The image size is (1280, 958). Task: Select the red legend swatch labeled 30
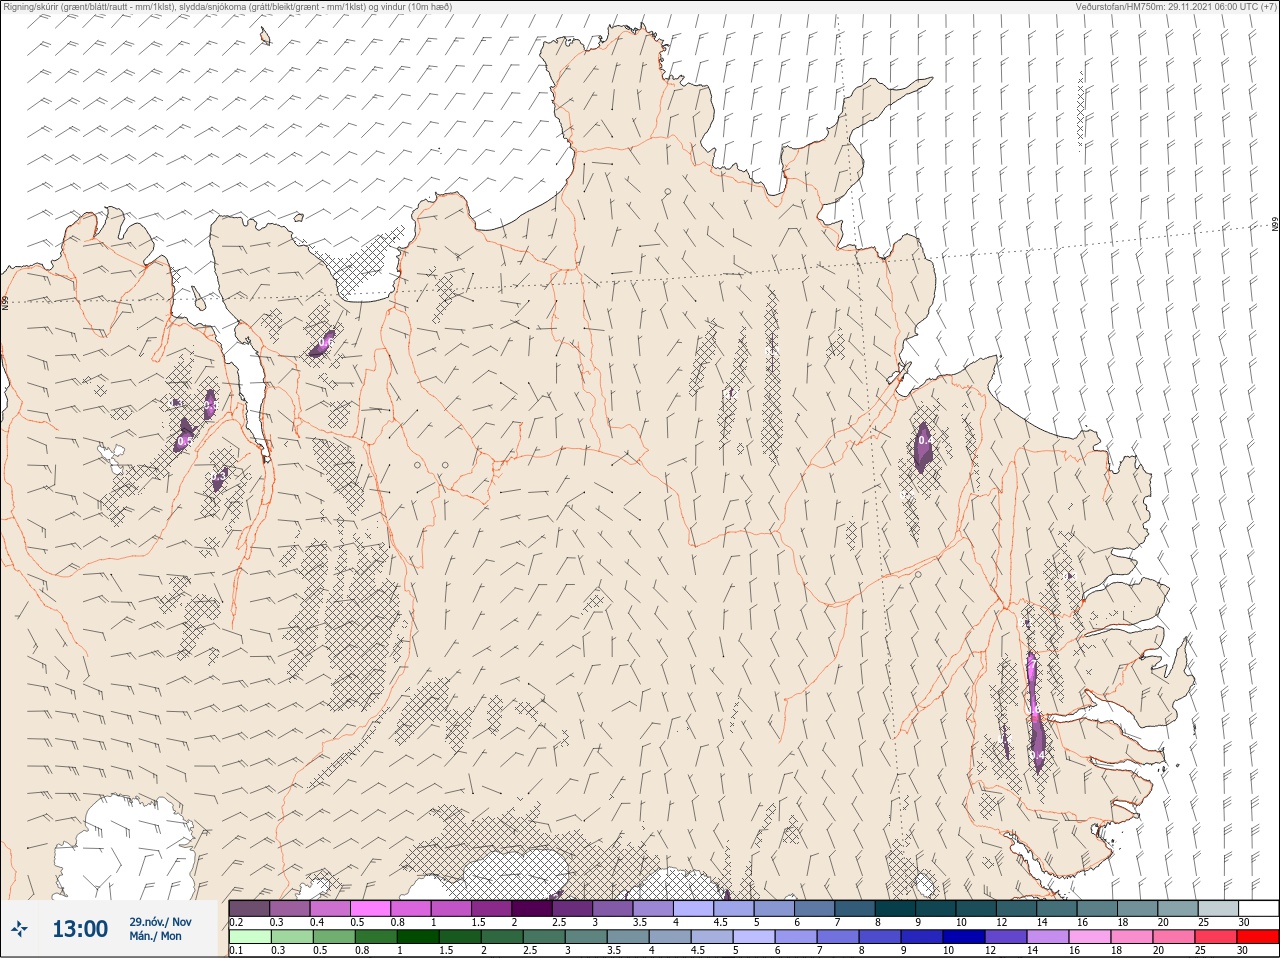pyautogui.click(x=1258, y=937)
